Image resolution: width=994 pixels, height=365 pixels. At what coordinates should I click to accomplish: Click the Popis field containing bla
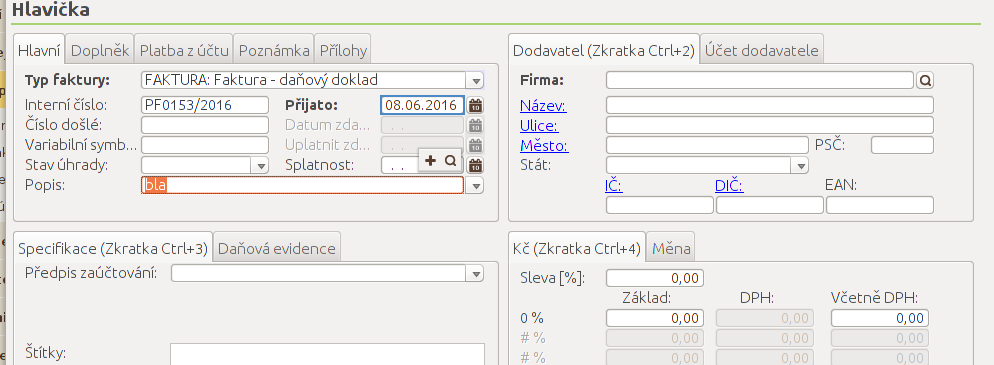302,186
